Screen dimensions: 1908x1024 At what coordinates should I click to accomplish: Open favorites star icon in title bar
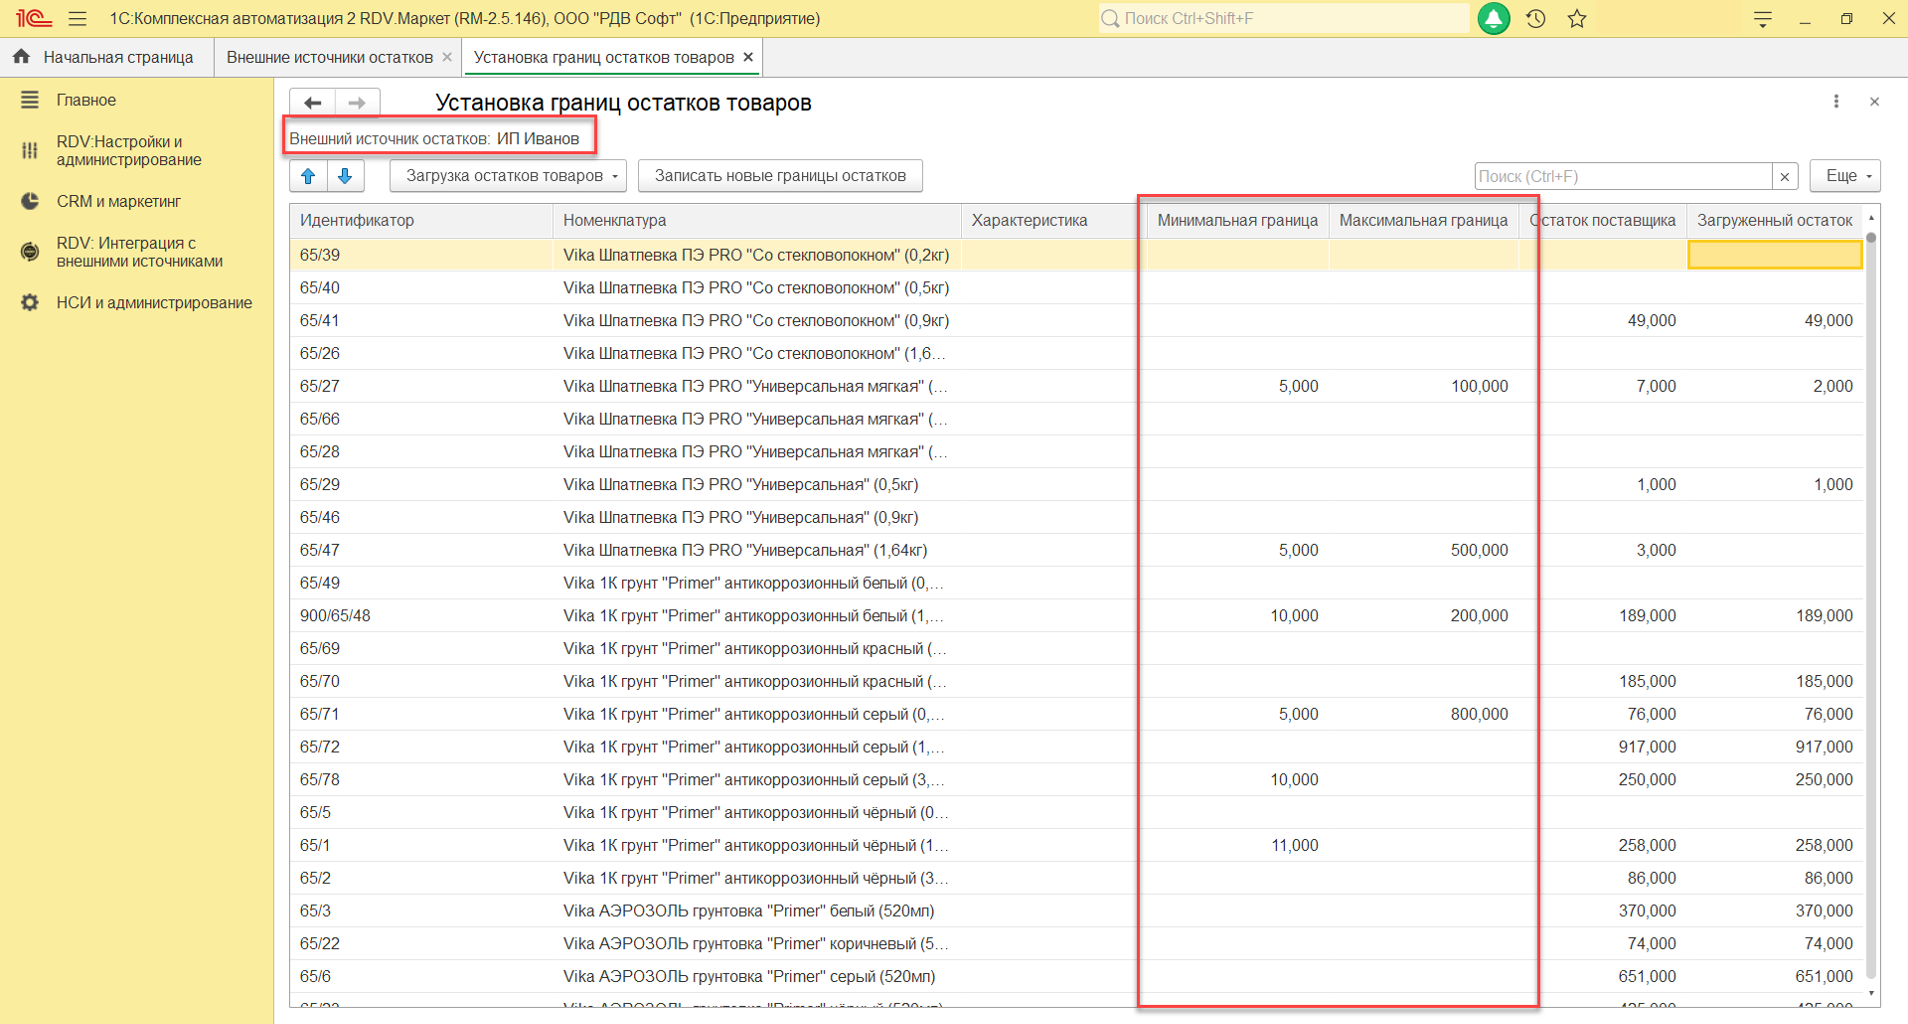tap(1577, 19)
